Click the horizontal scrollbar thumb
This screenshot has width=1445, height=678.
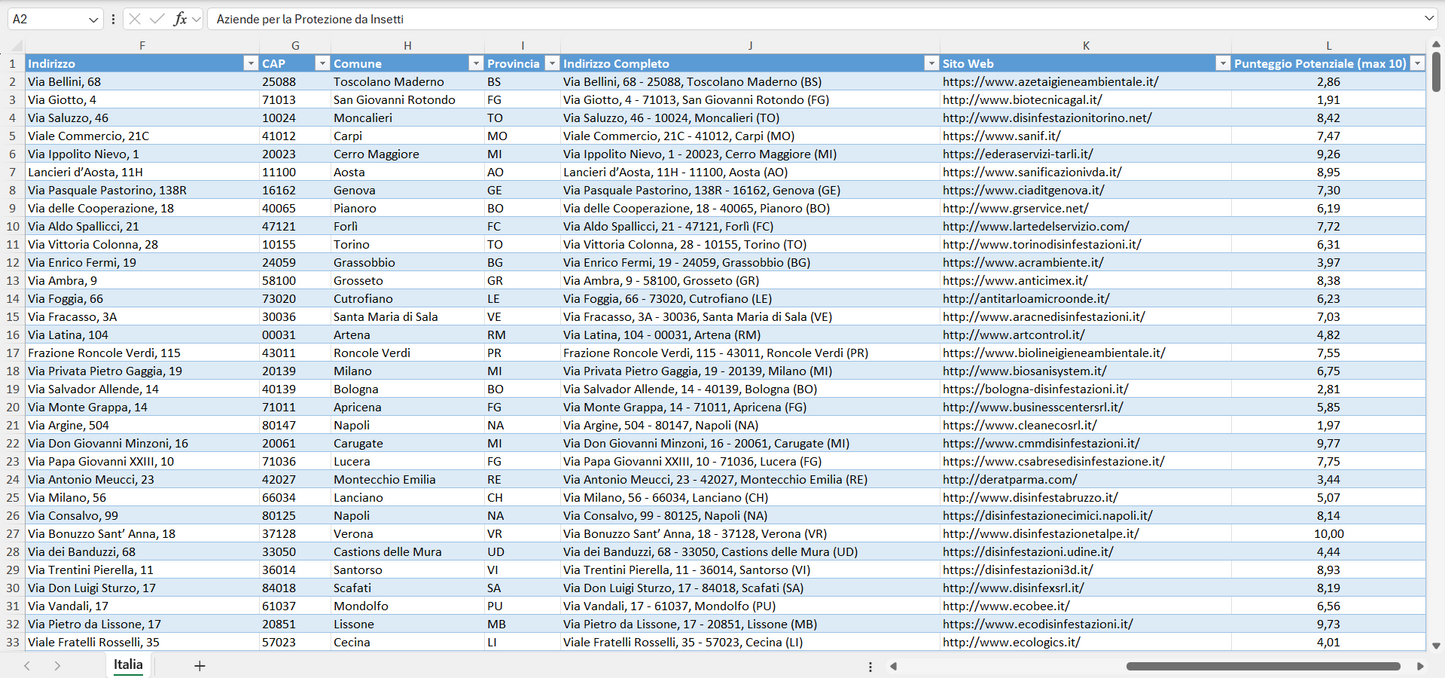pyautogui.click(x=1262, y=666)
